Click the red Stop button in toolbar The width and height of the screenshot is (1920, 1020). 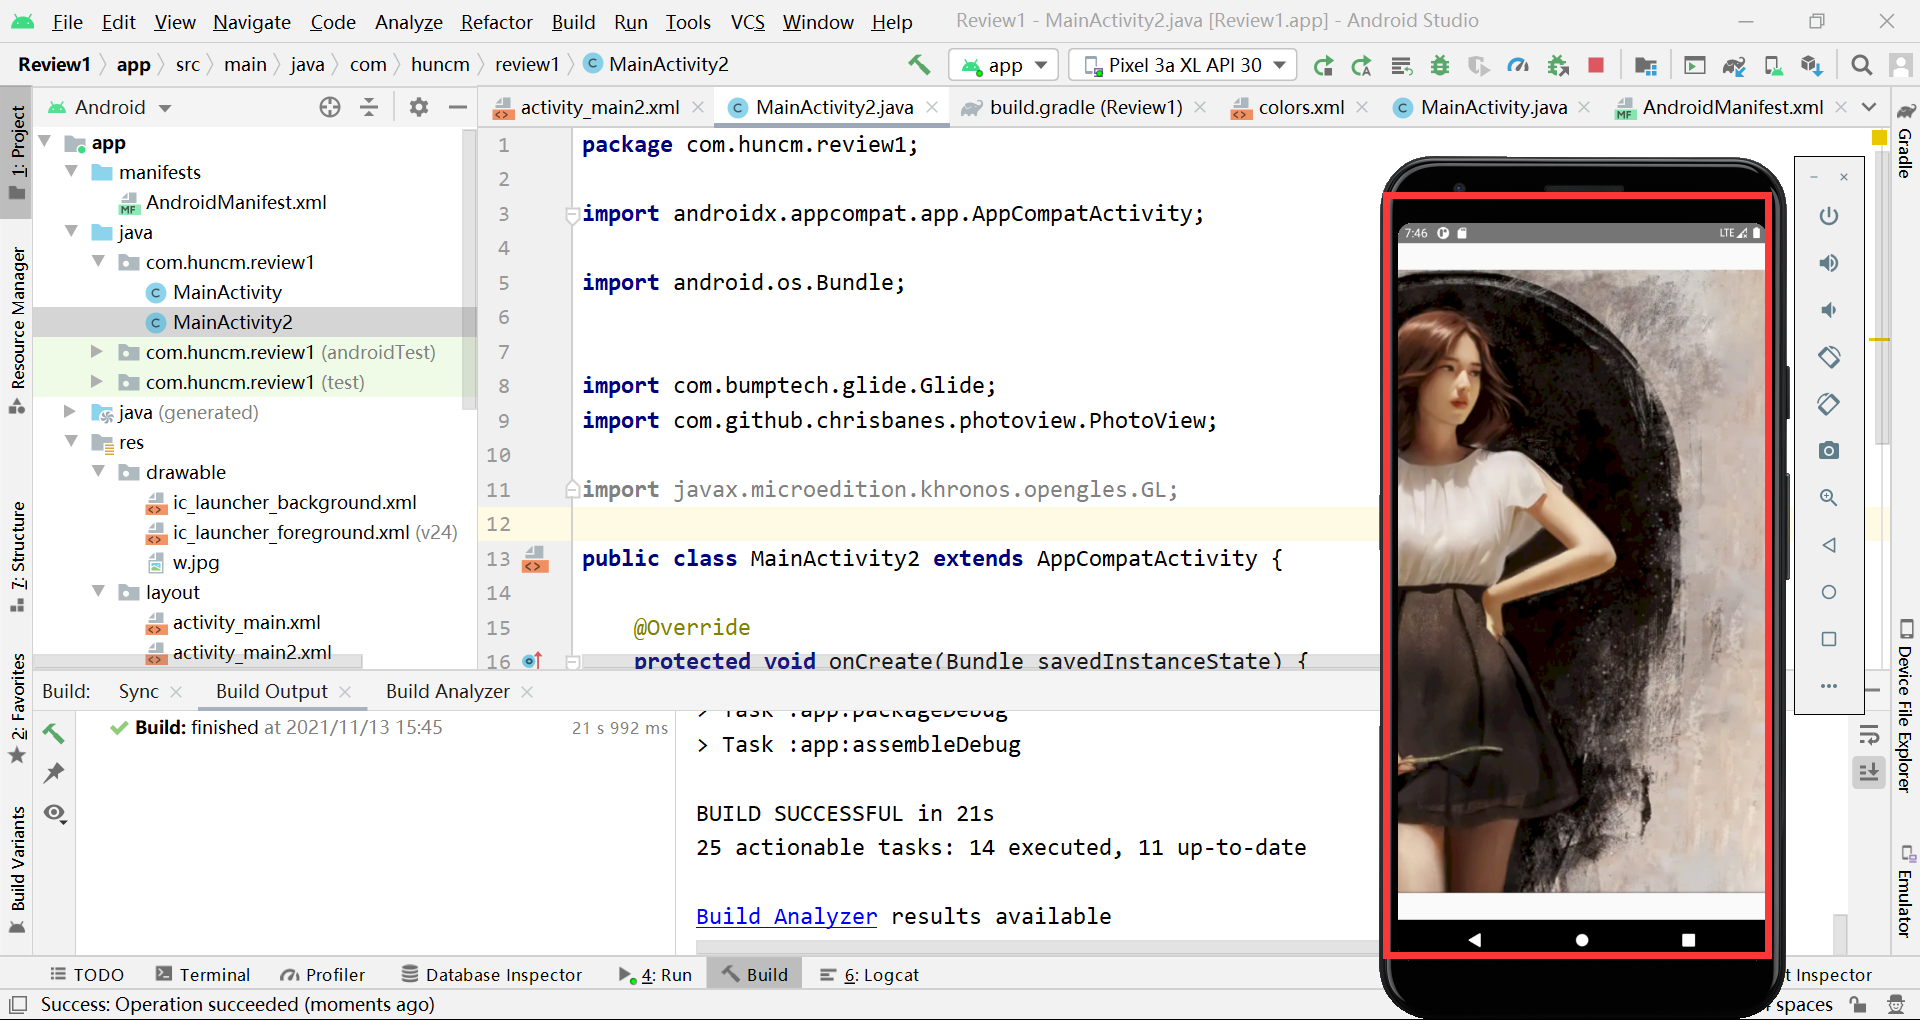(1596, 65)
